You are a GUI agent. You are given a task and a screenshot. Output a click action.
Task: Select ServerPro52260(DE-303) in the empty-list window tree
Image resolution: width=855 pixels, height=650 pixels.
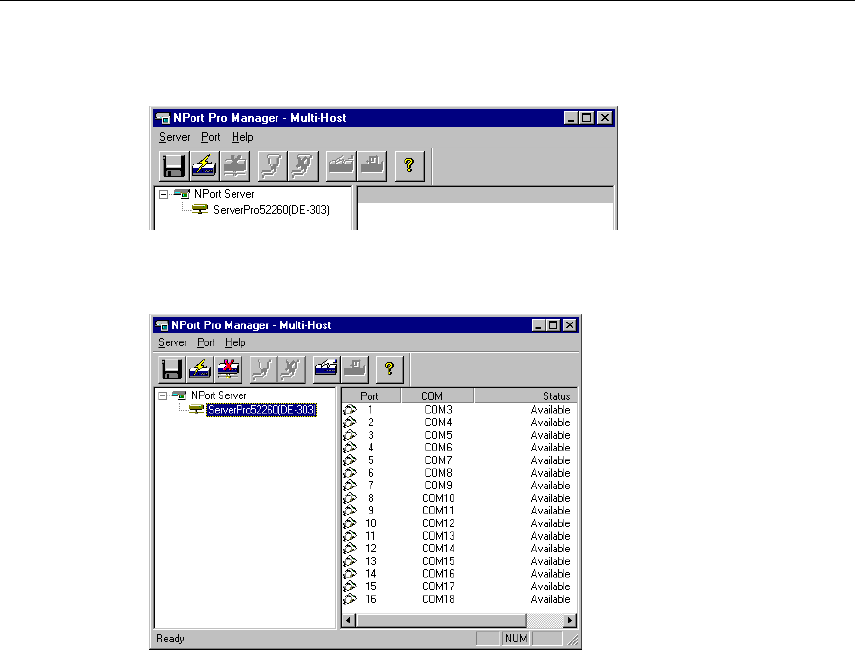271,210
